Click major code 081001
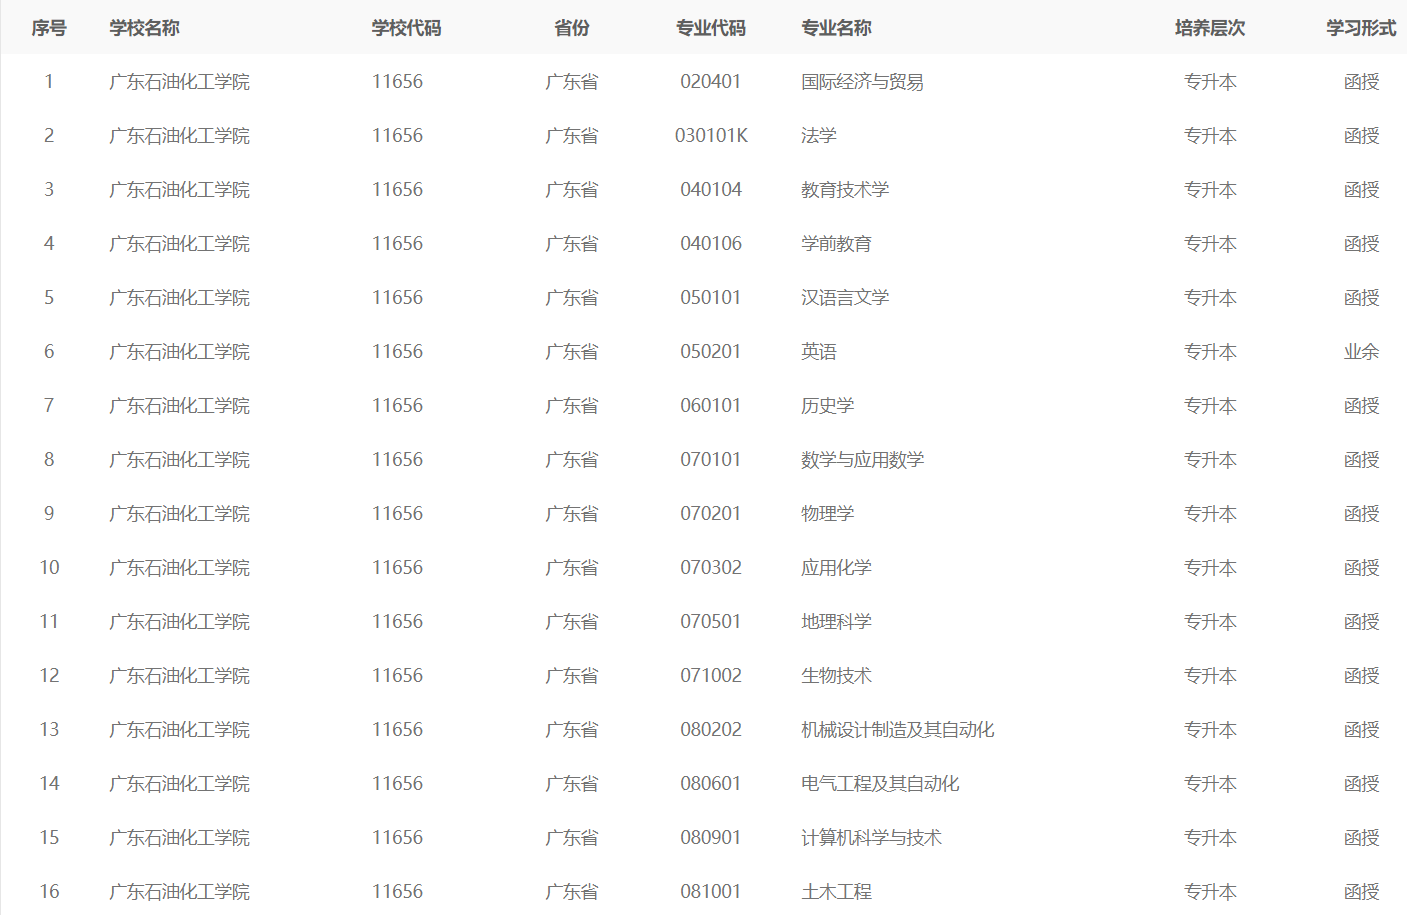 [711, 892]
